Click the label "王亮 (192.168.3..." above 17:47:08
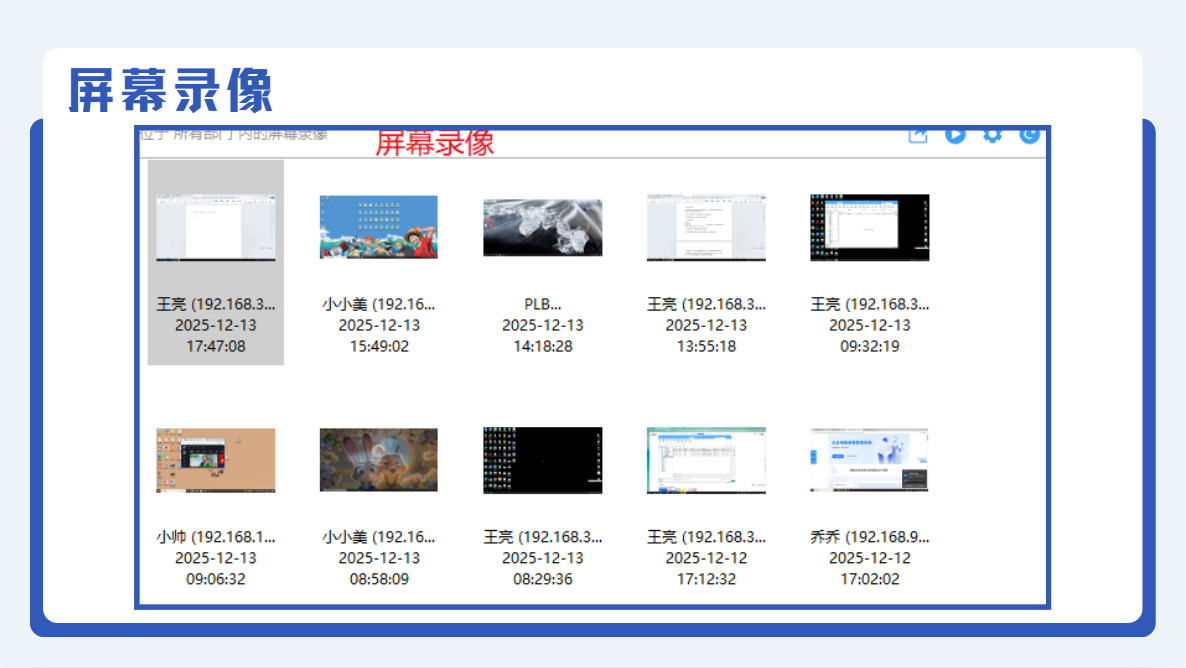Image resolution: width=1186 pixels, height=668 pixels. [x=216, y=304]
